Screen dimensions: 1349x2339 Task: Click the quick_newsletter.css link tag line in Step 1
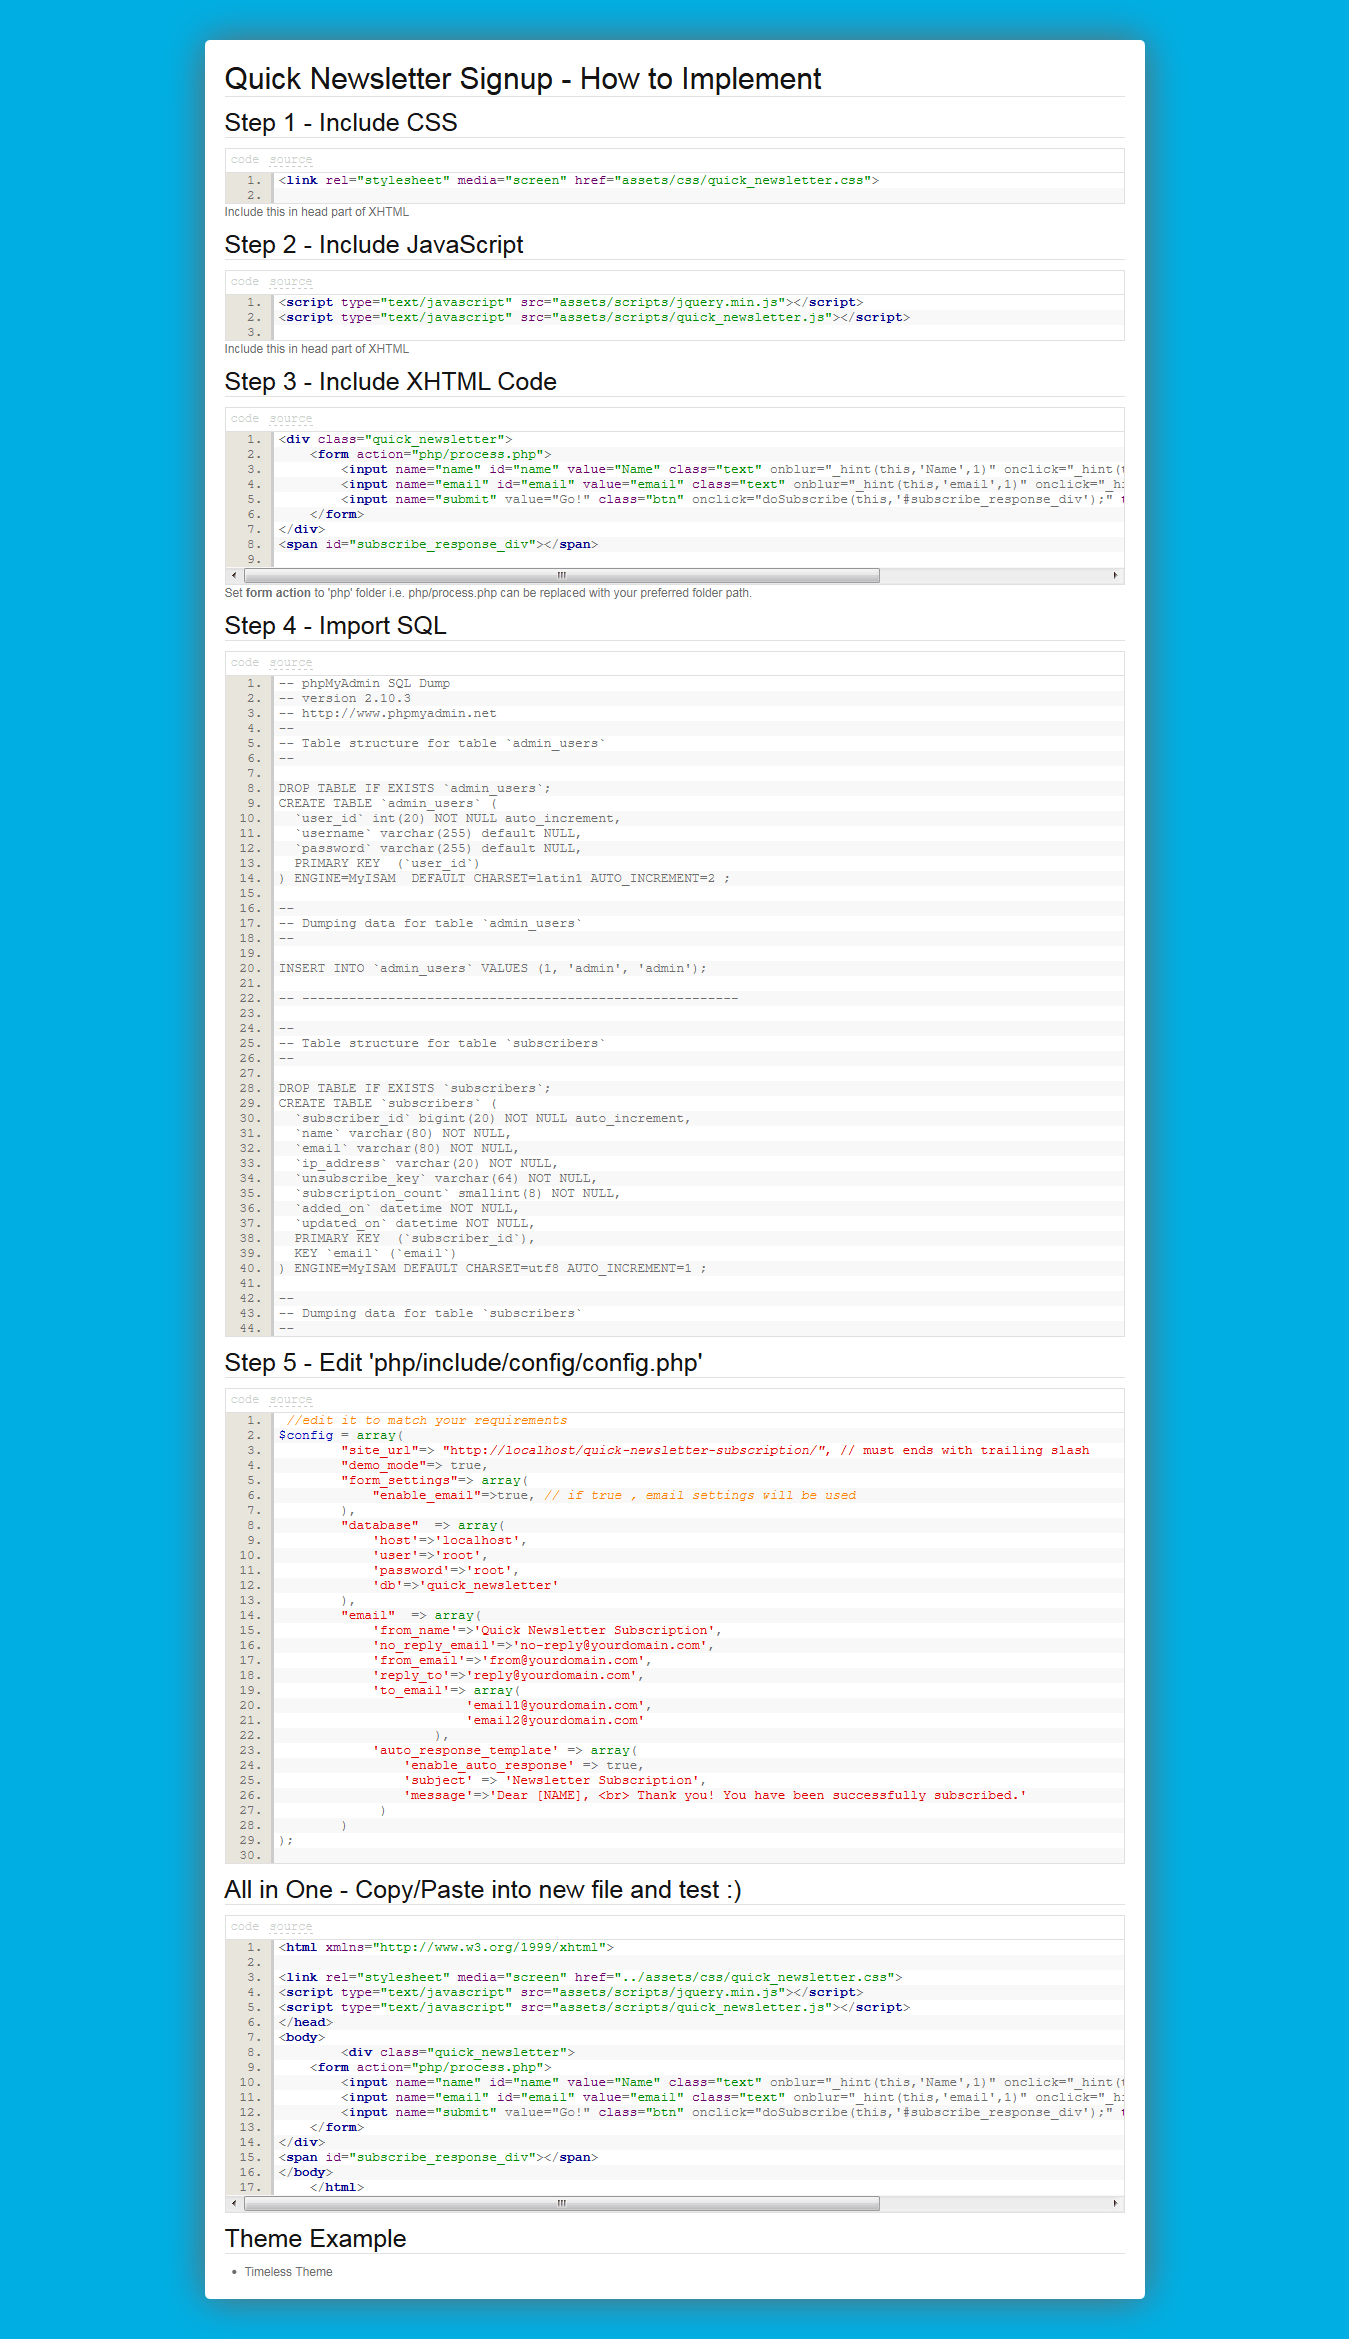(x=579, y=181)
